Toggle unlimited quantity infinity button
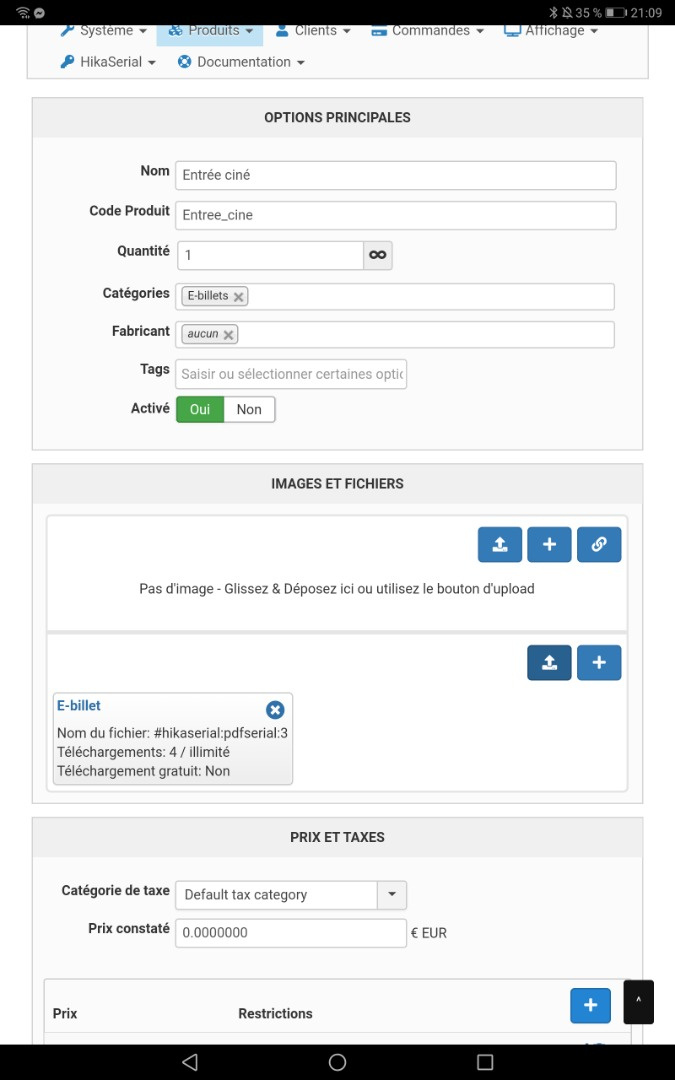675x1080 pixels. 377,255
